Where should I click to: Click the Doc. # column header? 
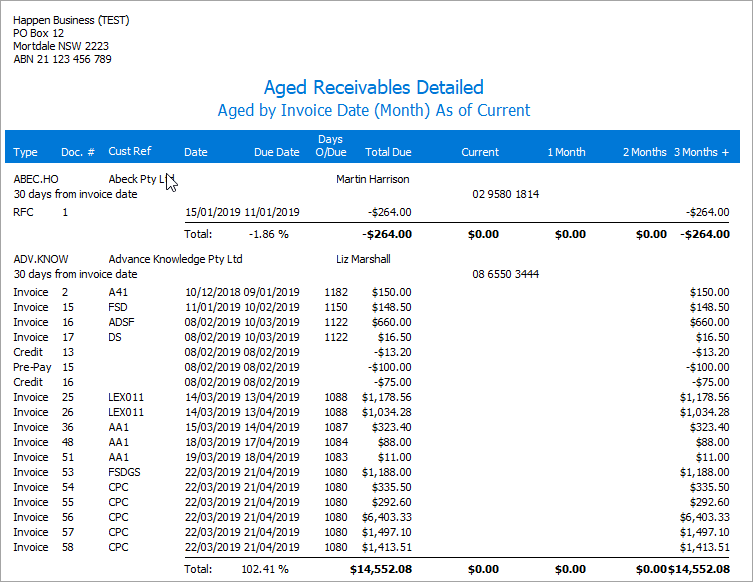[78, 152]
